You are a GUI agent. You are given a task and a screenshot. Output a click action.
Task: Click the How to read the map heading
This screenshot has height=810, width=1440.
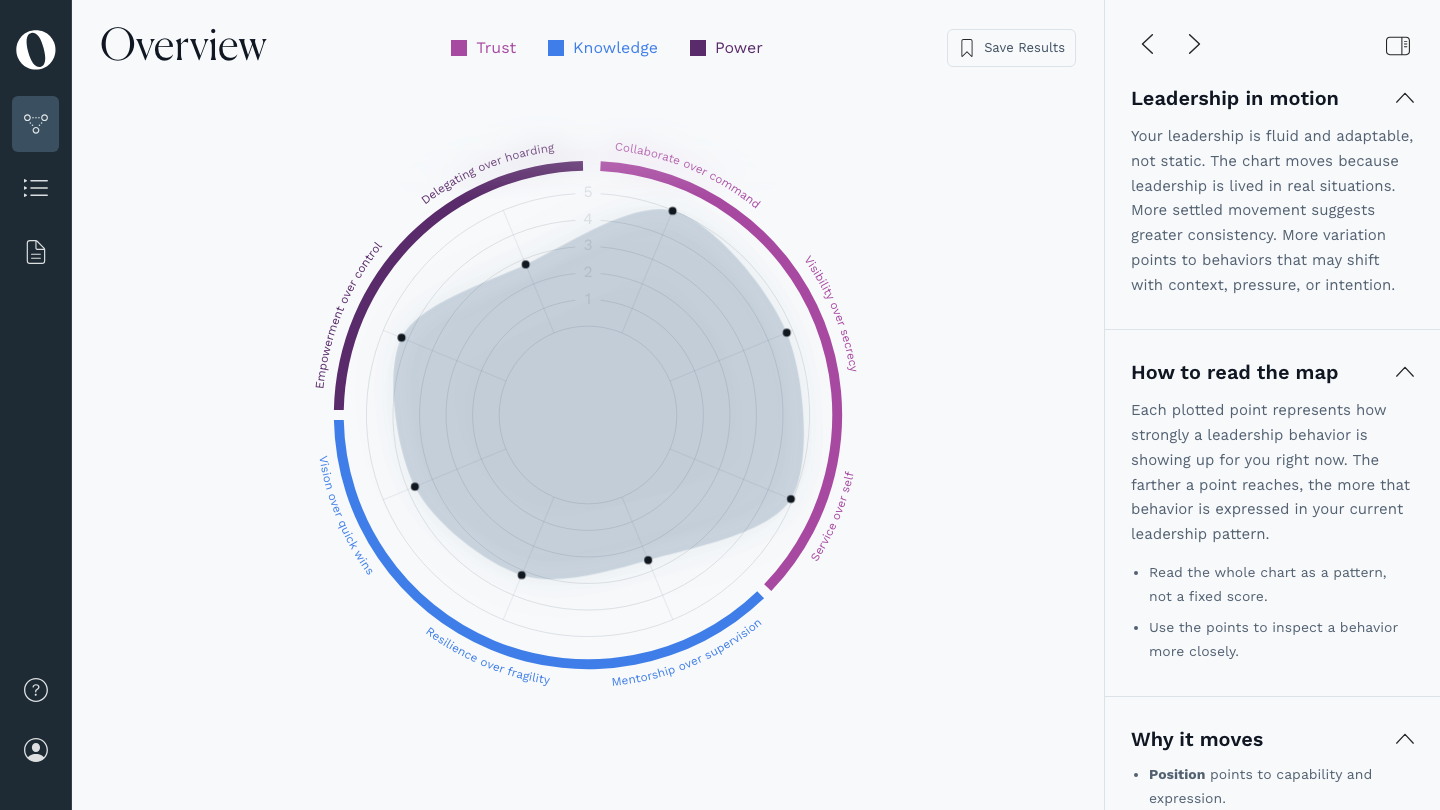[x=1234, y=372]
